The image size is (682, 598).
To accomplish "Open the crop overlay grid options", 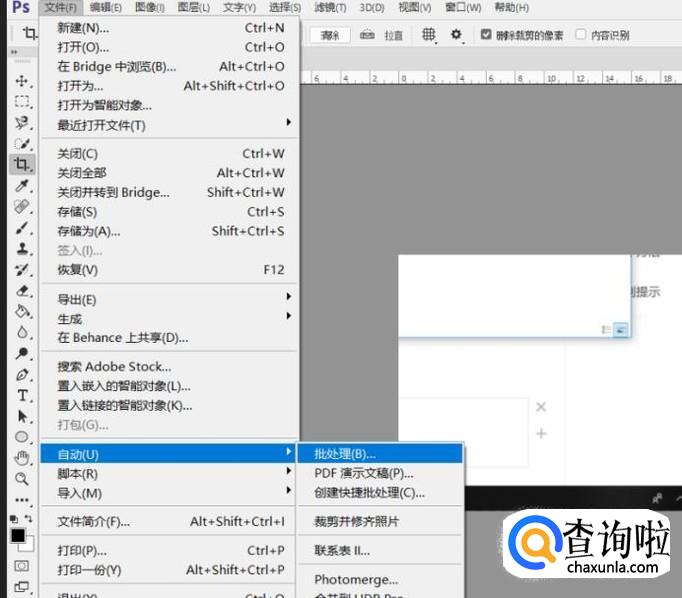I will coord(429,34).
